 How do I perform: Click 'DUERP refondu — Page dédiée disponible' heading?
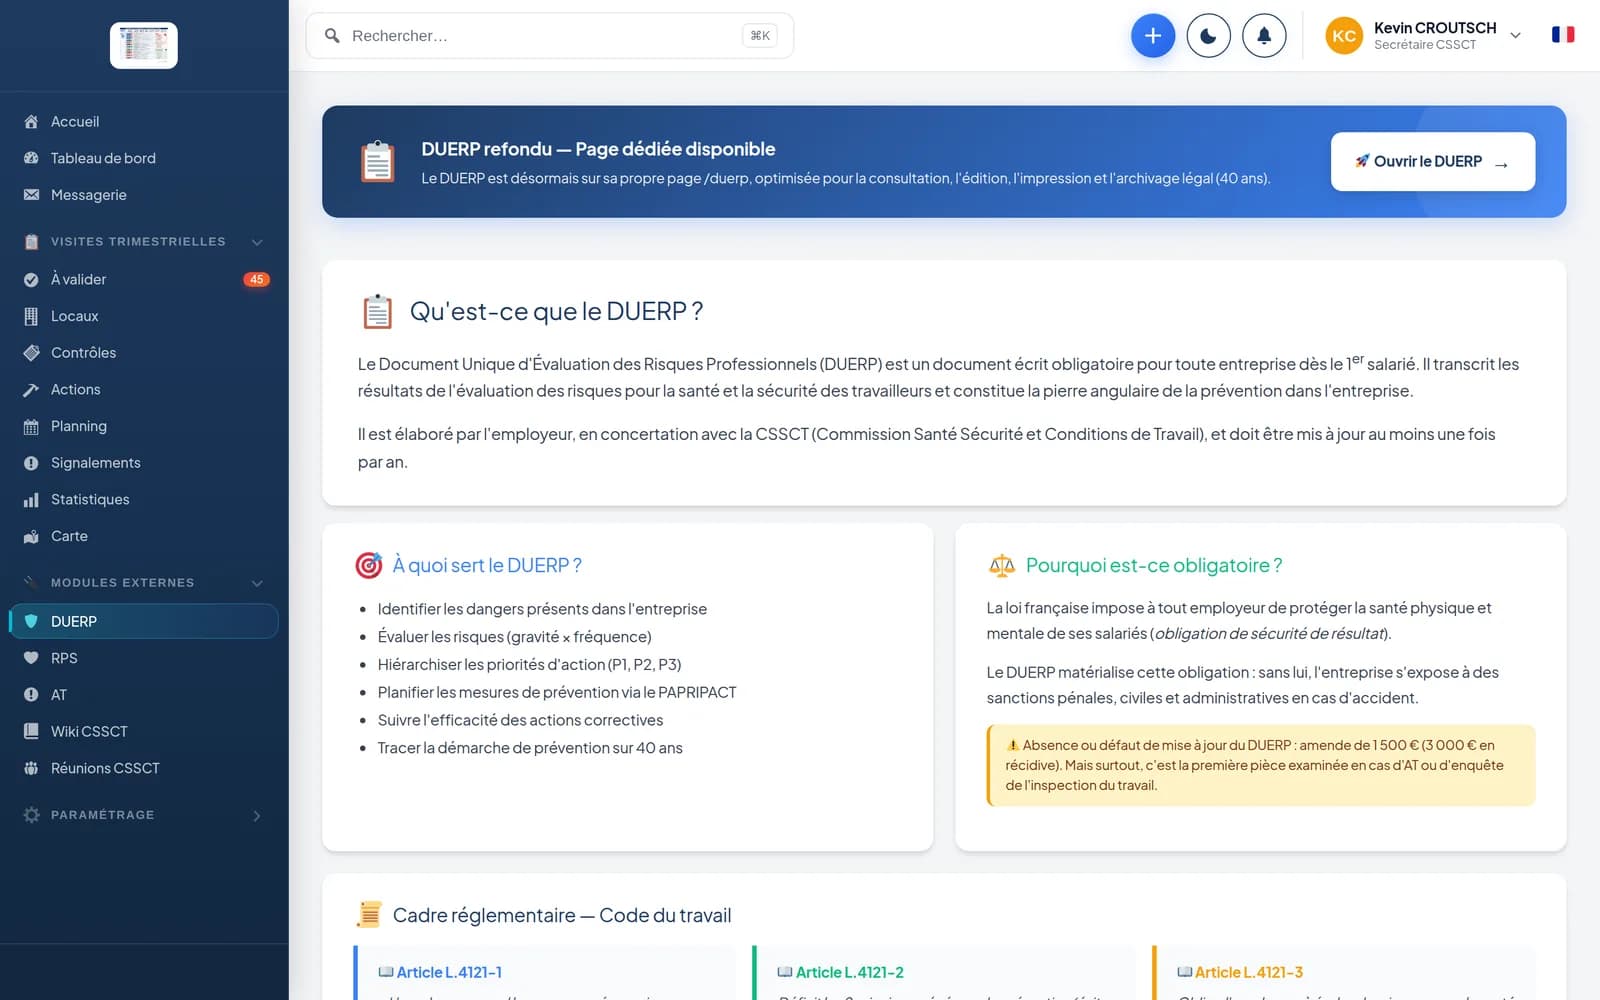pyautogui.click(x=598, y=149)
